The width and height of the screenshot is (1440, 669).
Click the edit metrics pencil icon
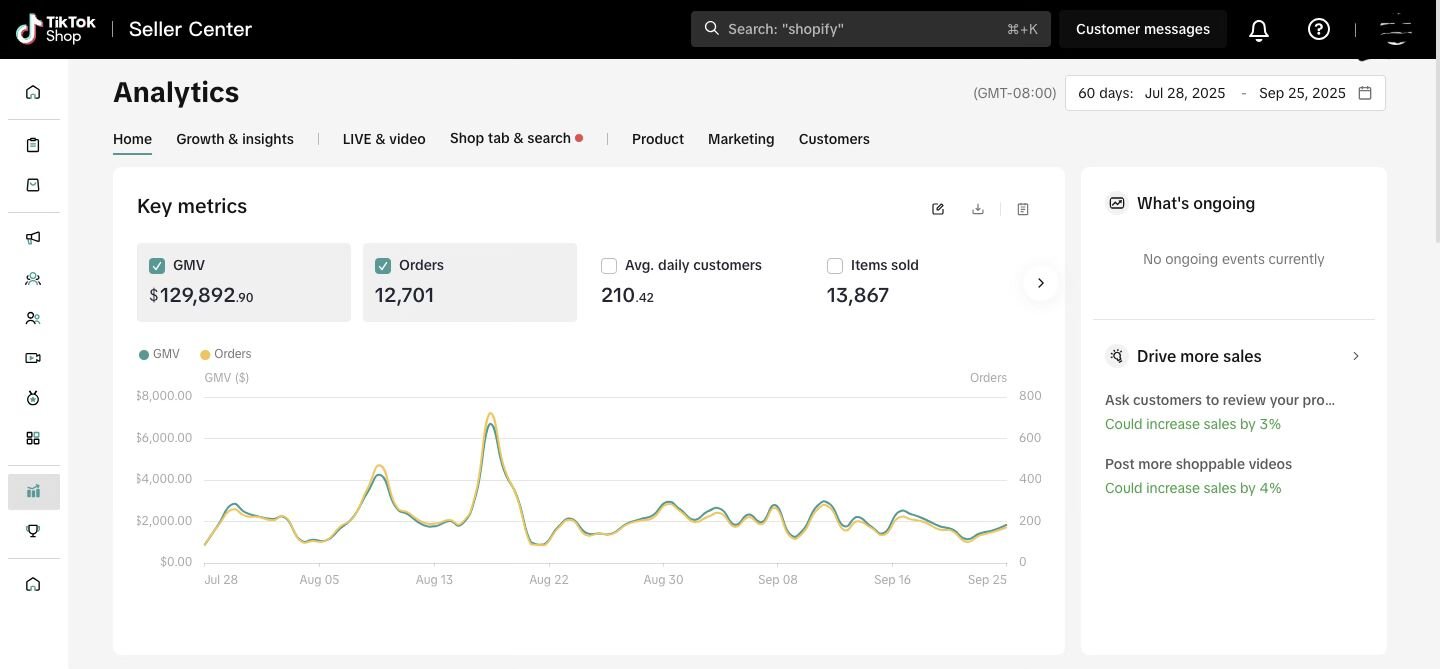click(x=937, y=209)
